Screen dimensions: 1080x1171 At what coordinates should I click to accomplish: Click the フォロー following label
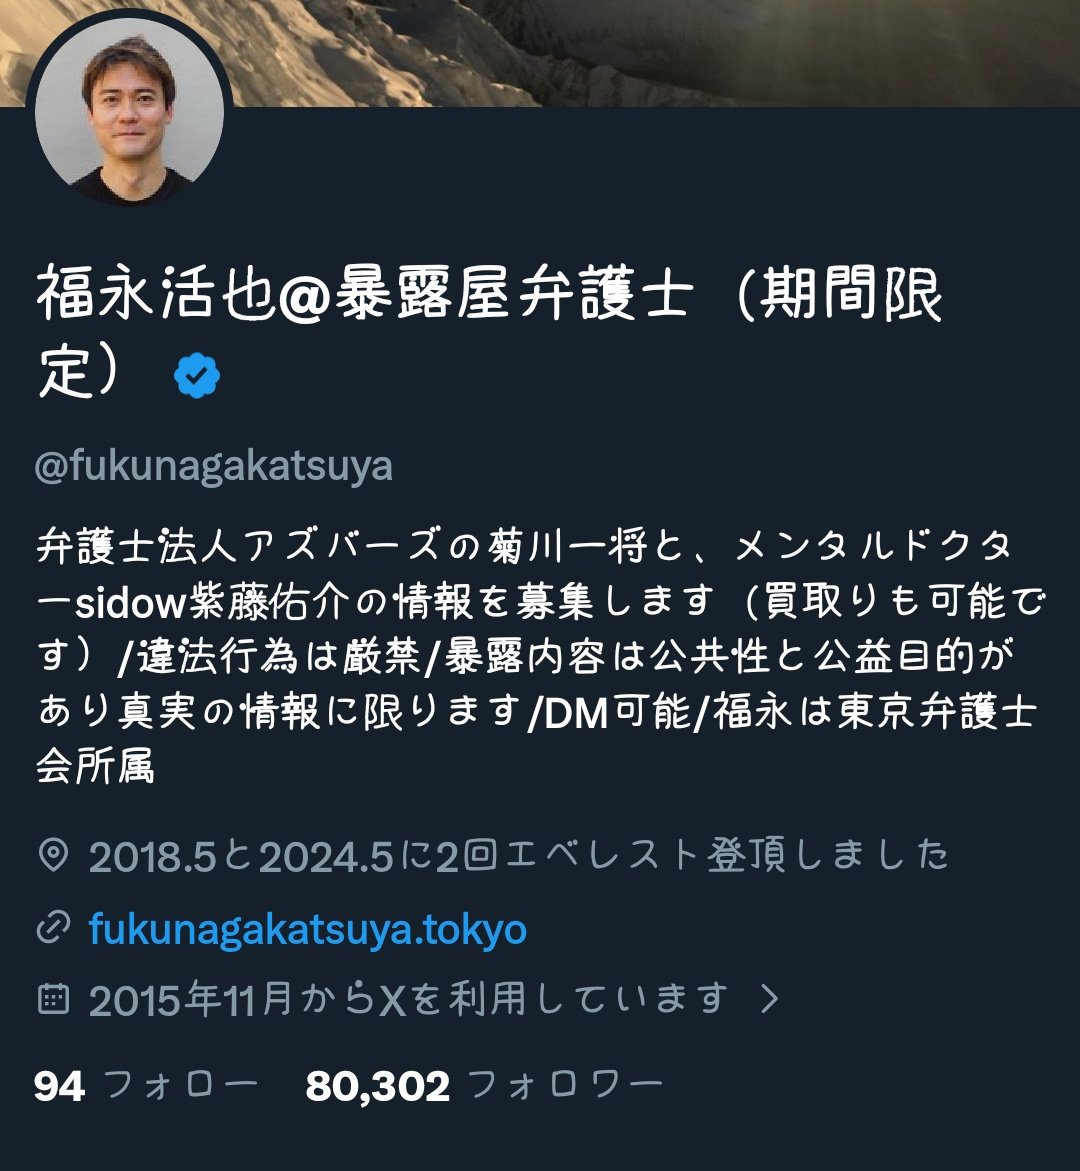point(181,1084)
